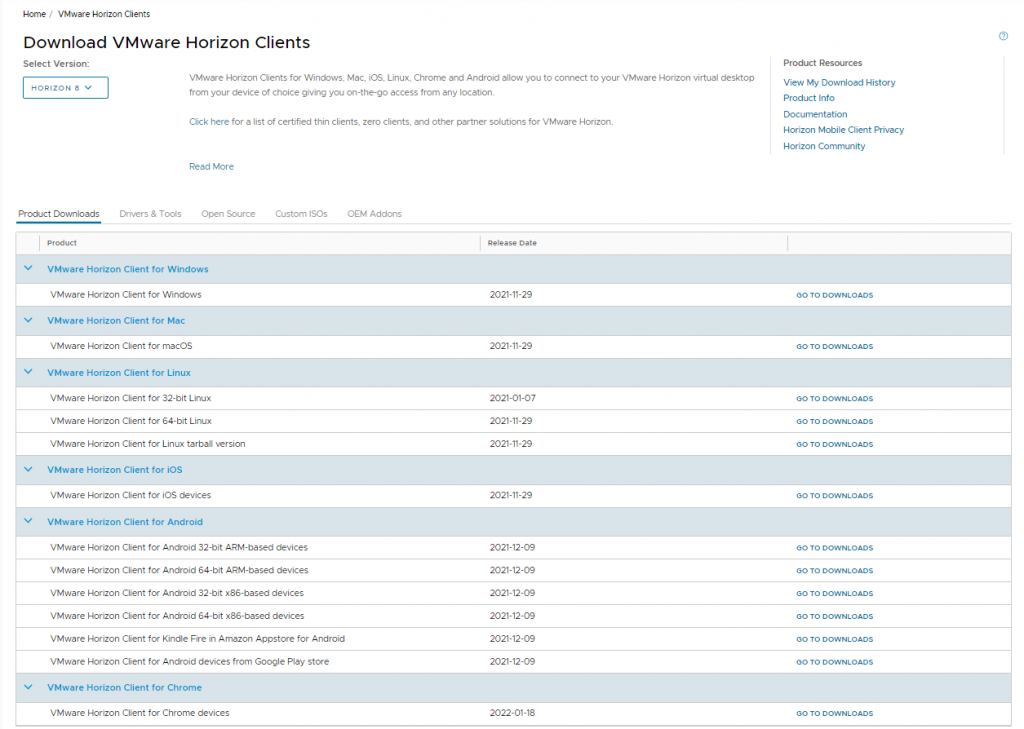
Task: Open the Horizon 8 version dropdown
Action: click(x=65, y=88)
